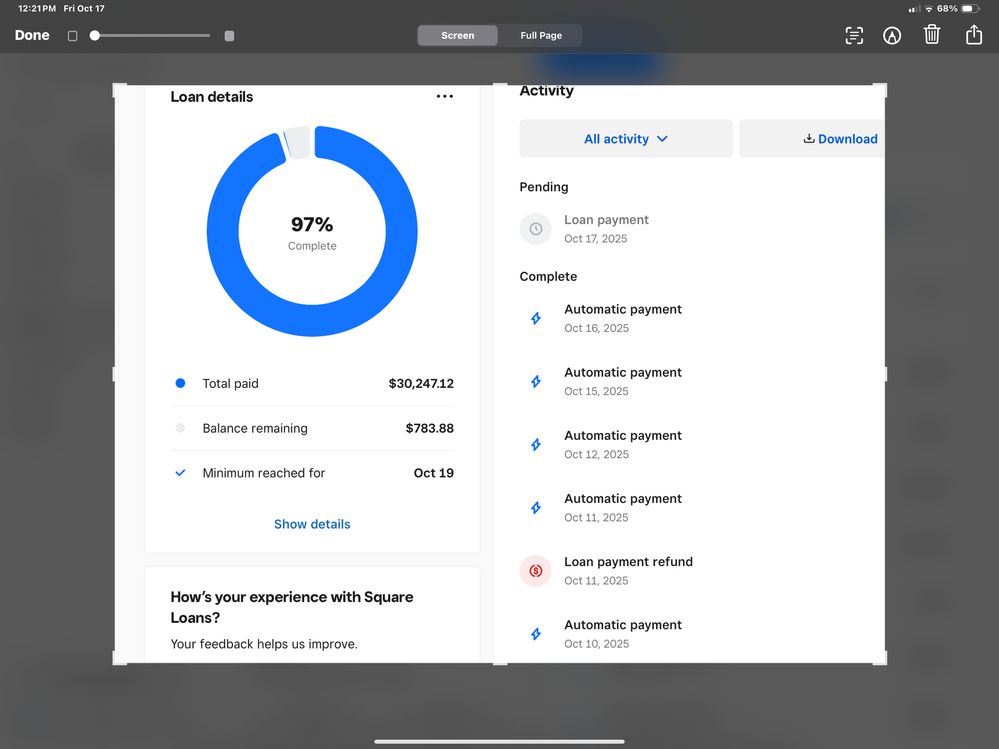Click the pending Loan payment clock icon
The height and width of the screenshot is (749, 999).
pyautogui.click(x=536, y=229)
